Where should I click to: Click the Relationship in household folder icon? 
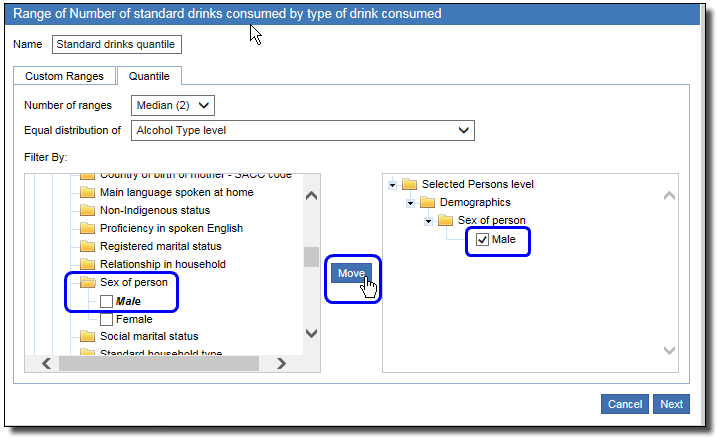87,265
